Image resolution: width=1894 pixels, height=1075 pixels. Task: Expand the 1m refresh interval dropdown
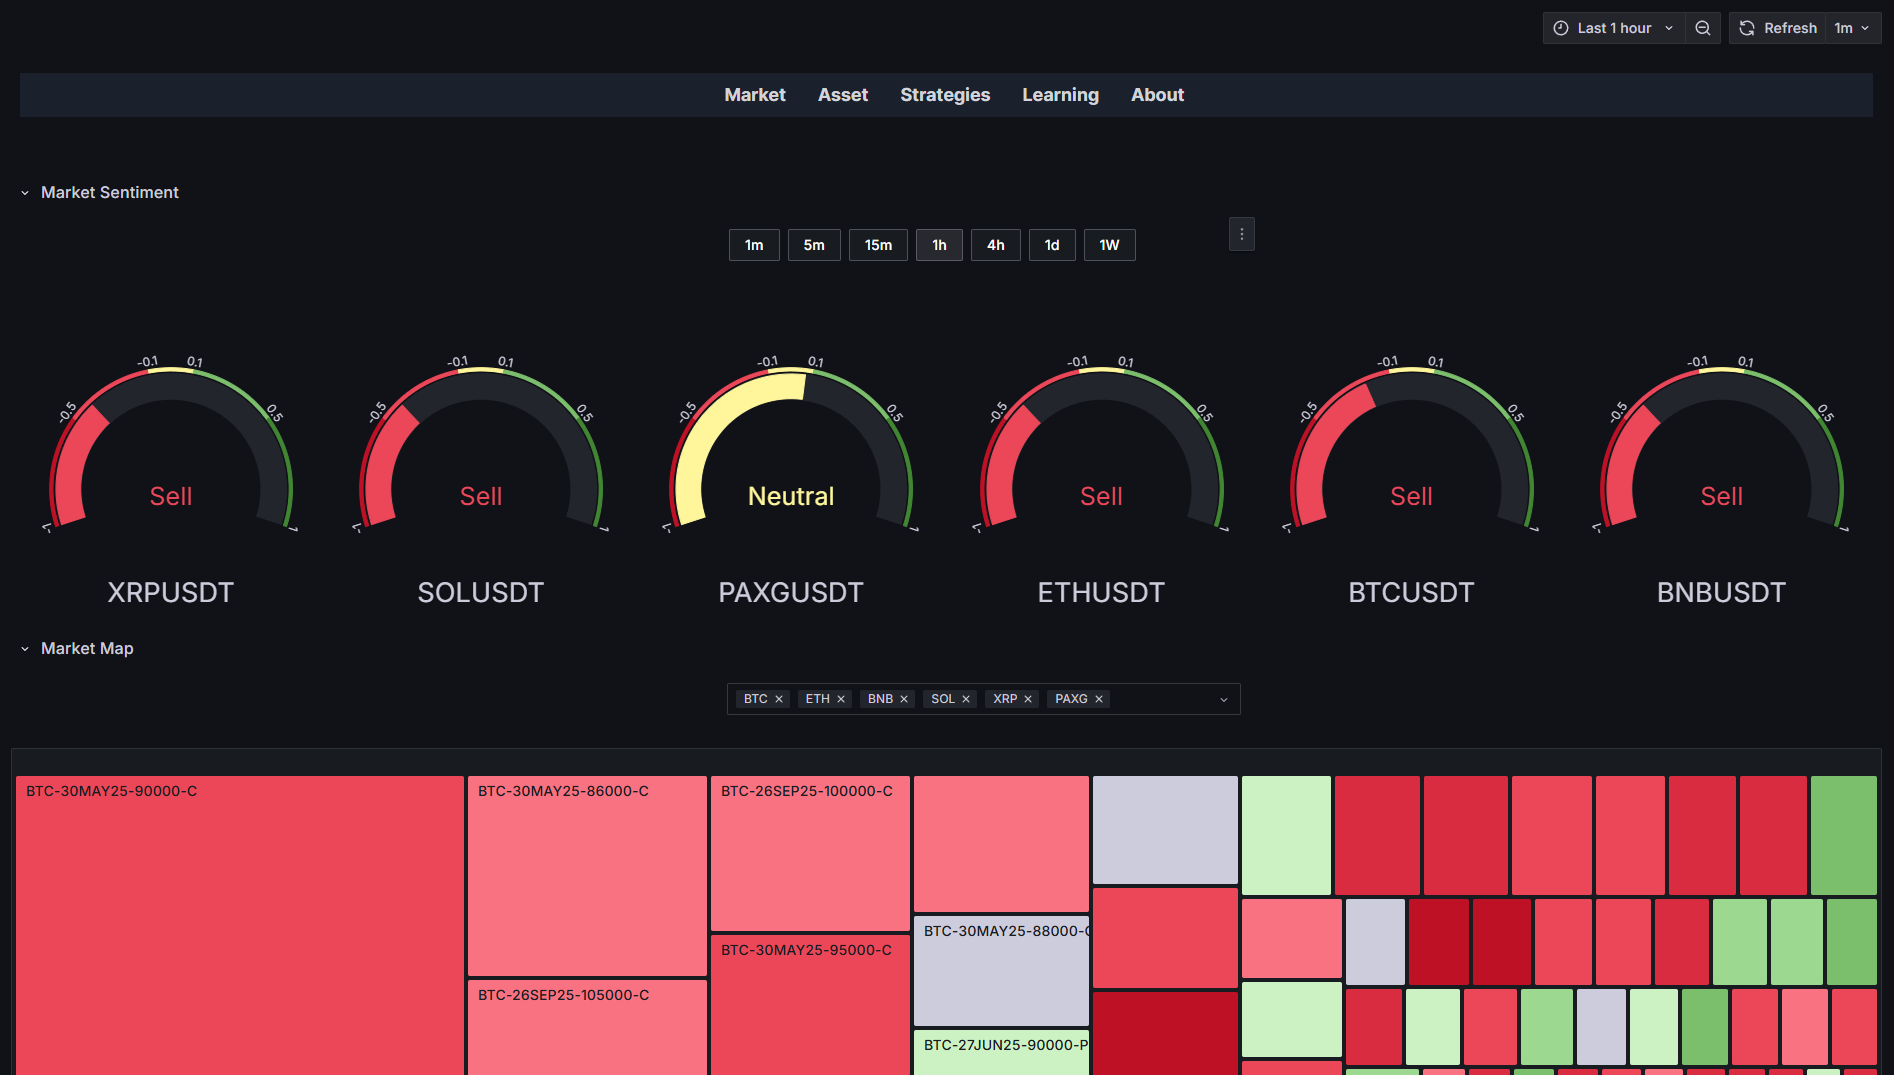click(x=1852, y=28)
